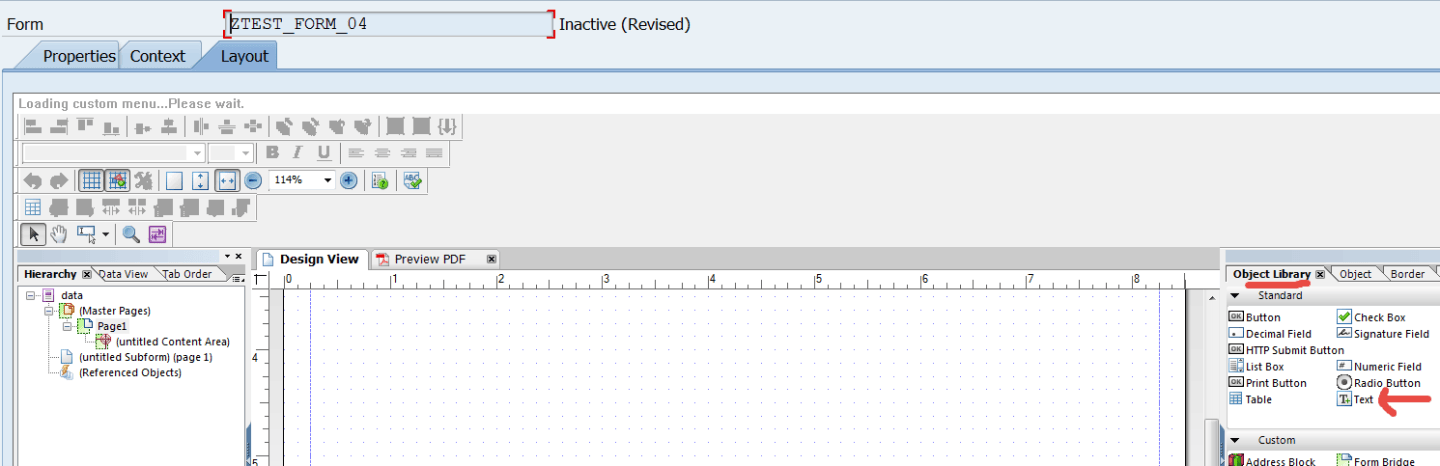Pick the Numeric Field object
Image resolution: width=1440 pixels, height=466 pixels.
(x=1379, y=367)
